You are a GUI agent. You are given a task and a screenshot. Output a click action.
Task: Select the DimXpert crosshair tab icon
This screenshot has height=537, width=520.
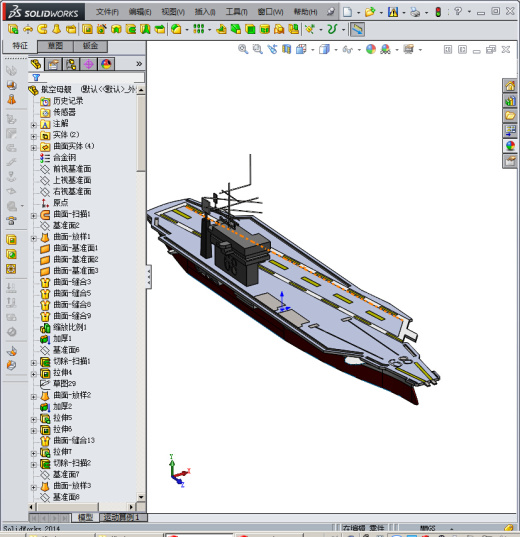tap(88, 64)
